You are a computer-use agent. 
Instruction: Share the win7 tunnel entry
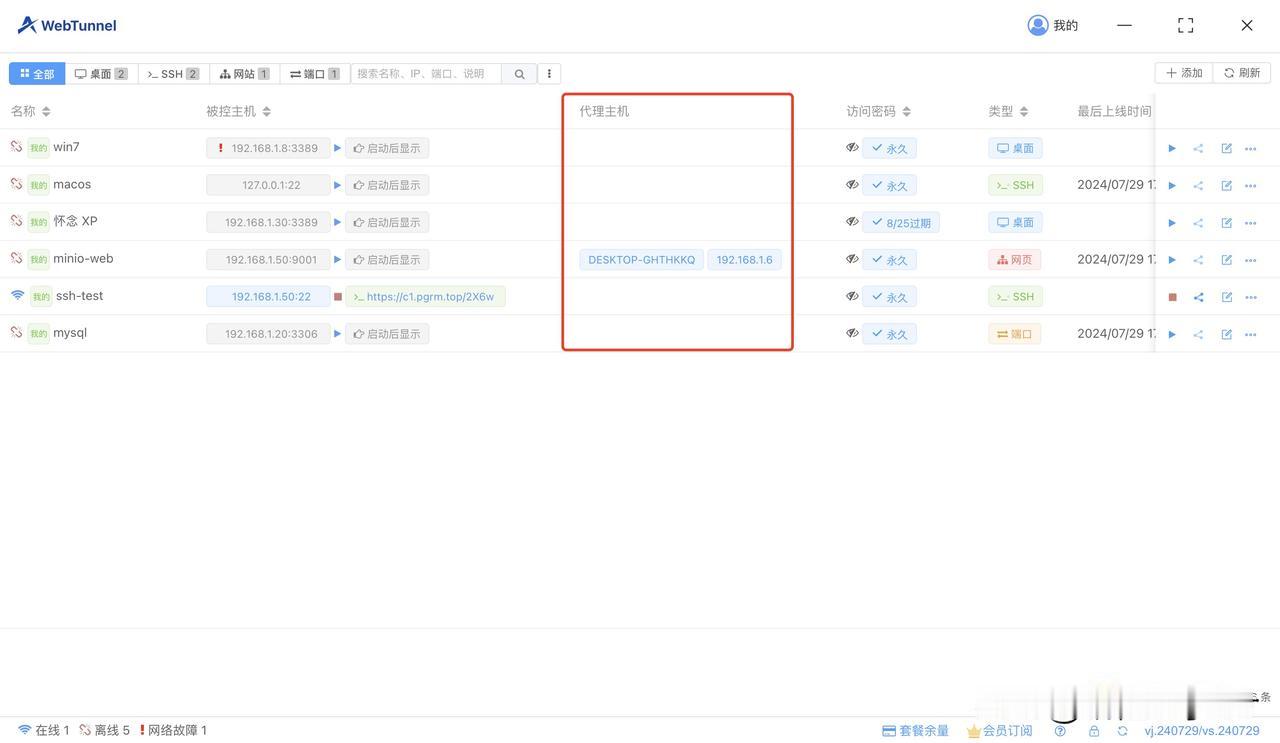1198,149
